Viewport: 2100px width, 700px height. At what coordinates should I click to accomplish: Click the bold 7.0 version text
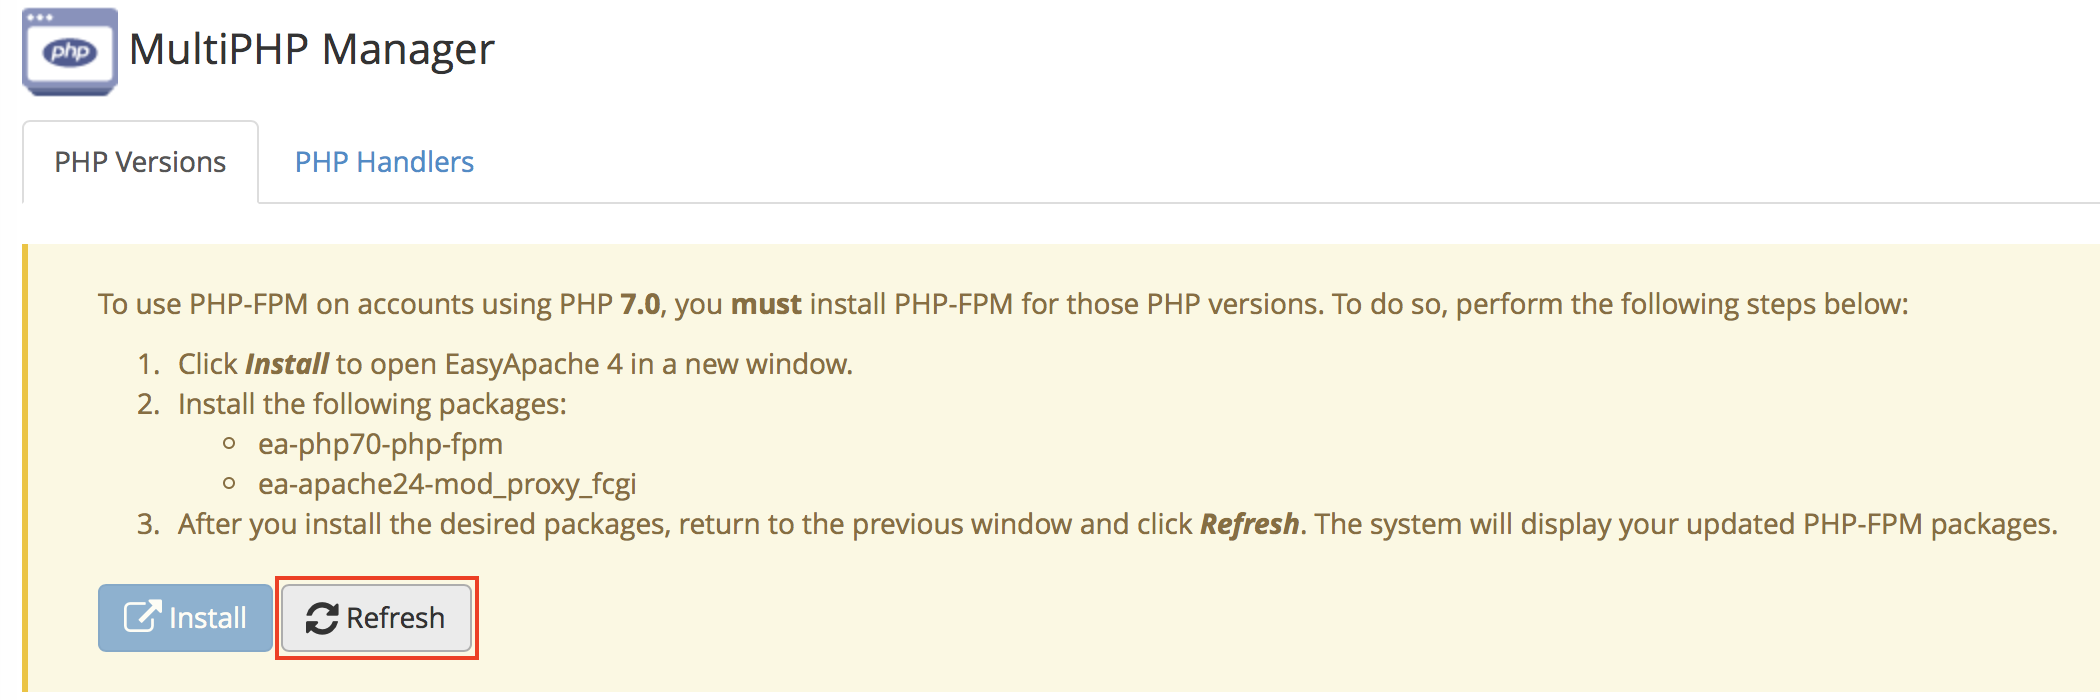pyautogui.click(x=640, y=304)
